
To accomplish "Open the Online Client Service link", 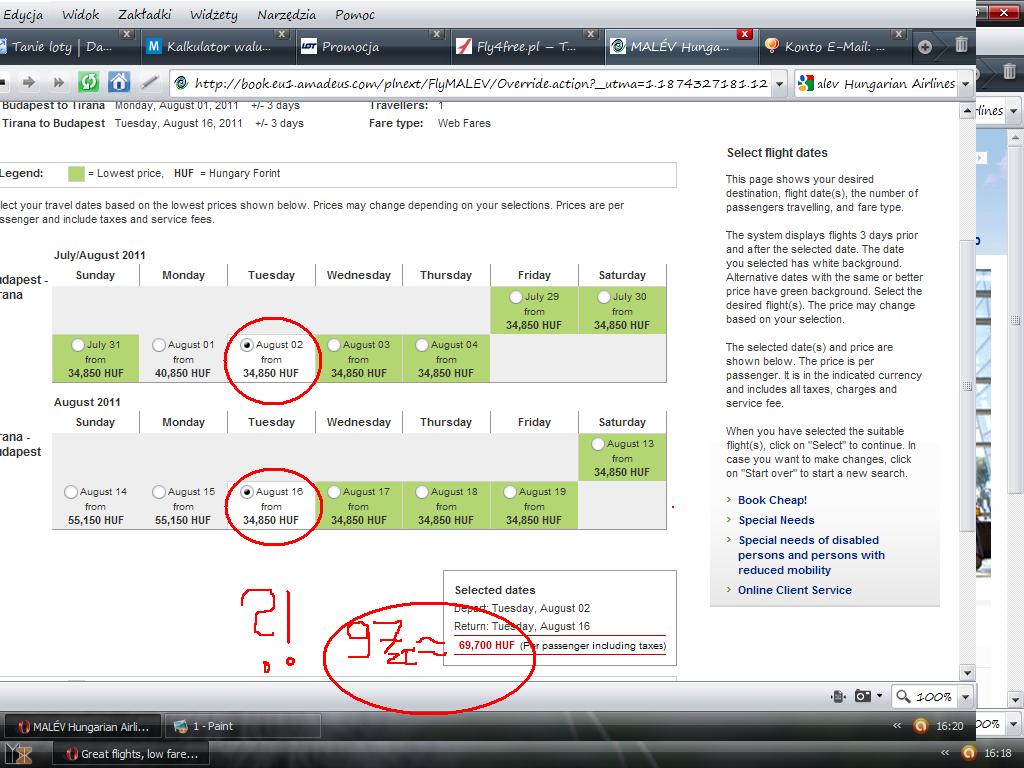I will click(795, 590).
